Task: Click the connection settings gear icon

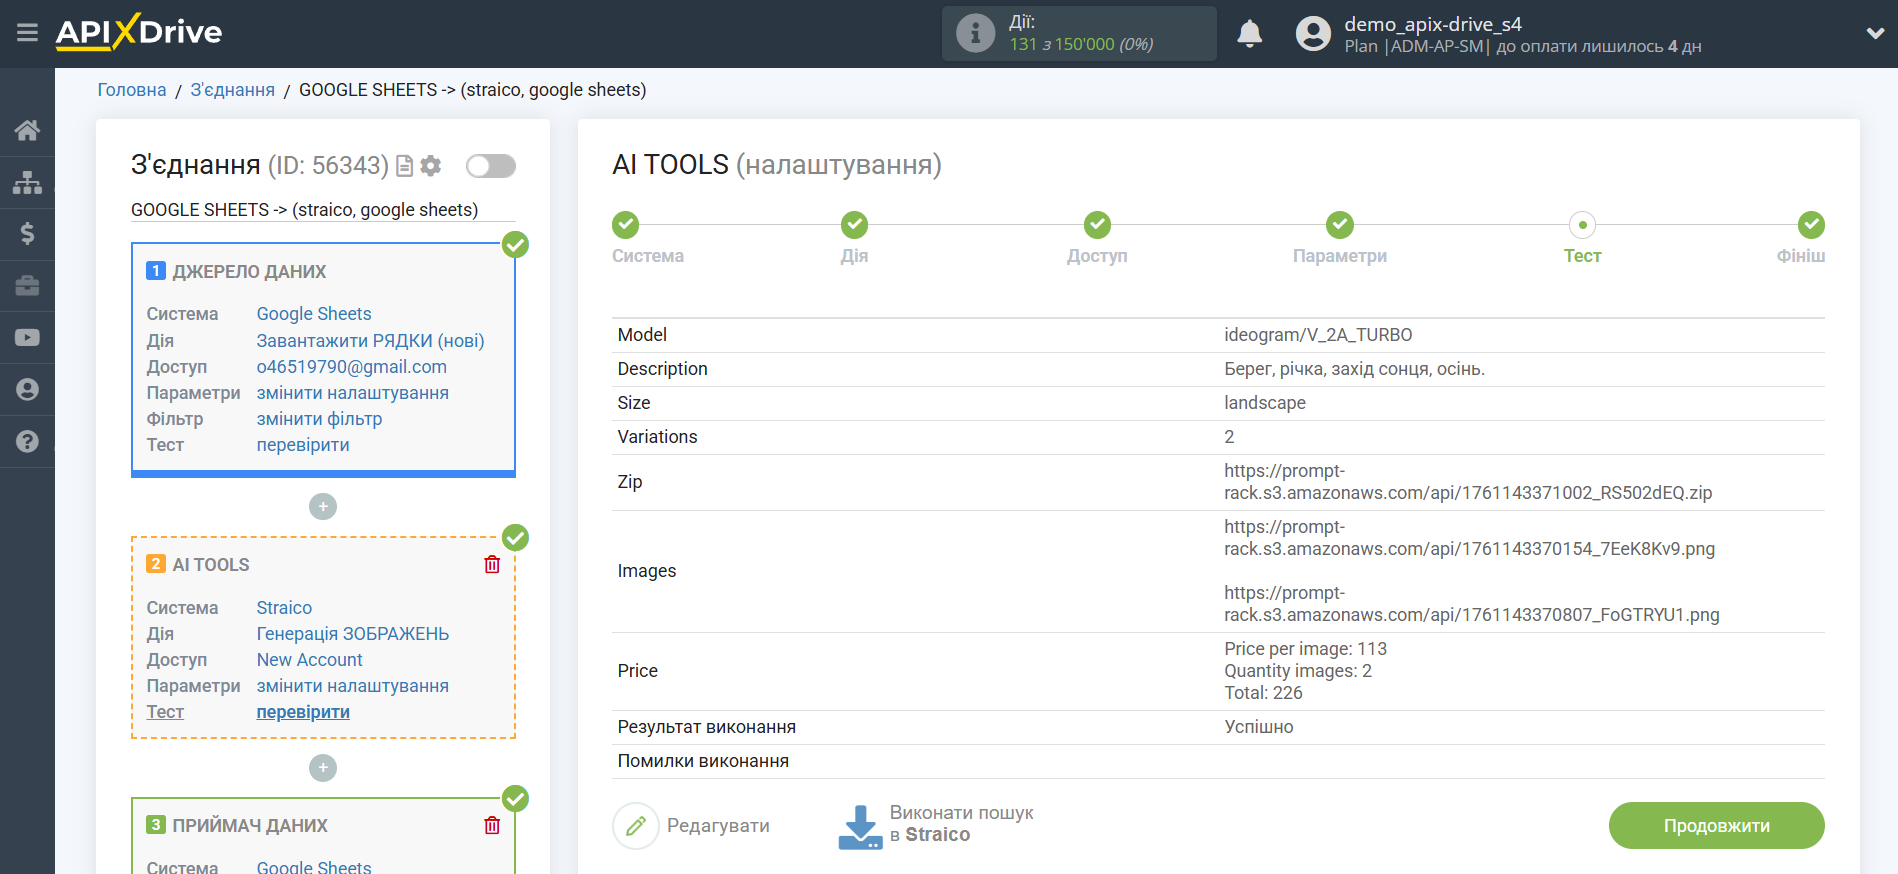Action: pos(431,166)
